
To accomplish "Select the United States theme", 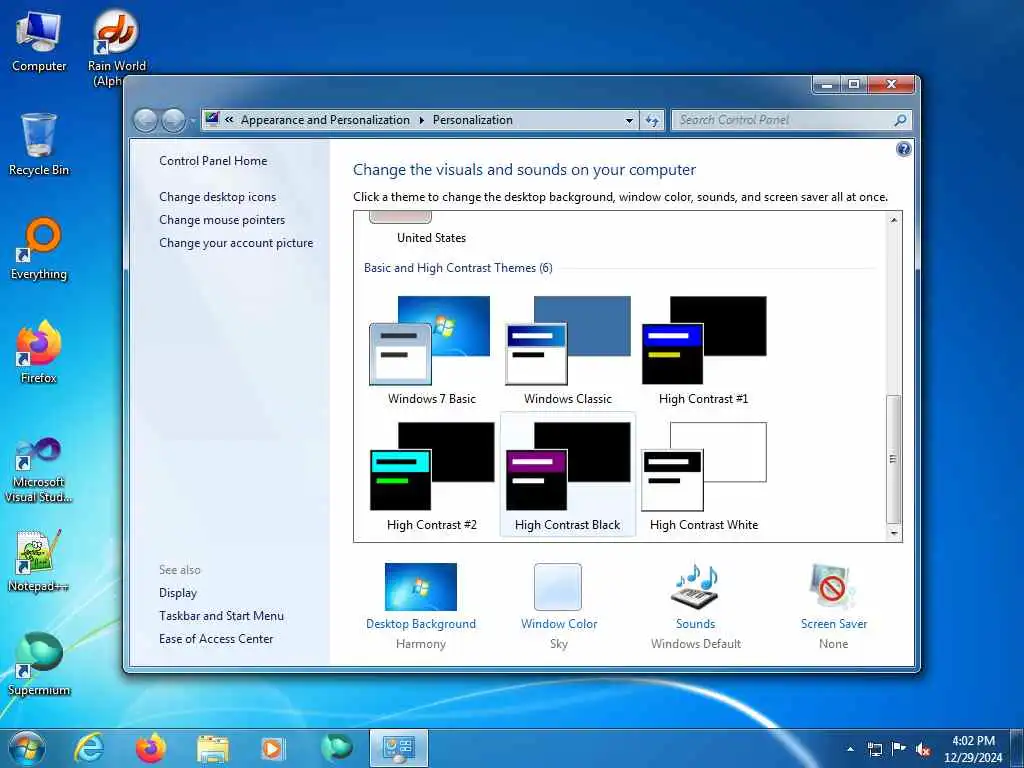I will click(431, 229).
